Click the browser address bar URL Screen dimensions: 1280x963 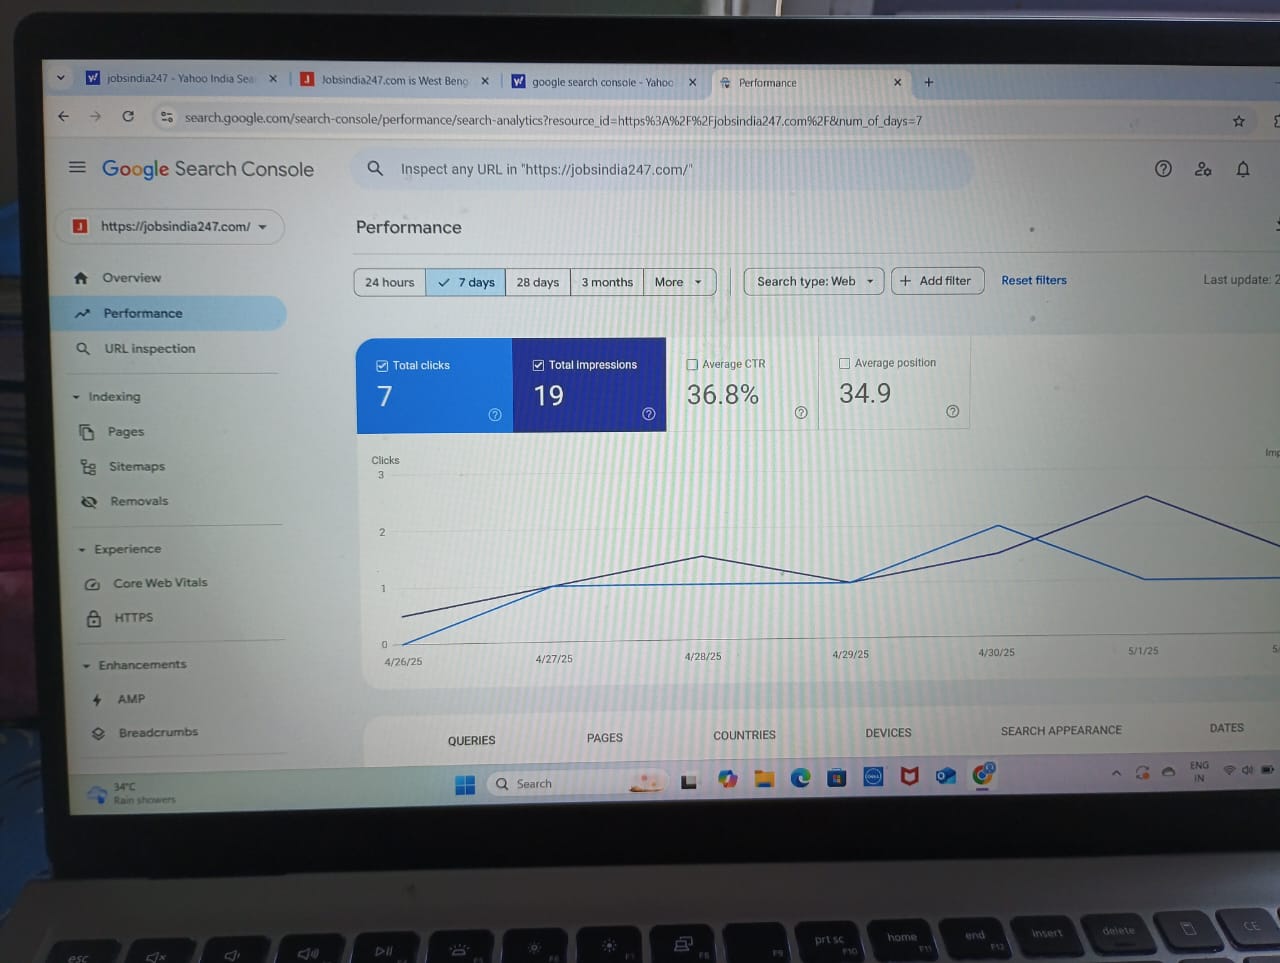[553, 120]
